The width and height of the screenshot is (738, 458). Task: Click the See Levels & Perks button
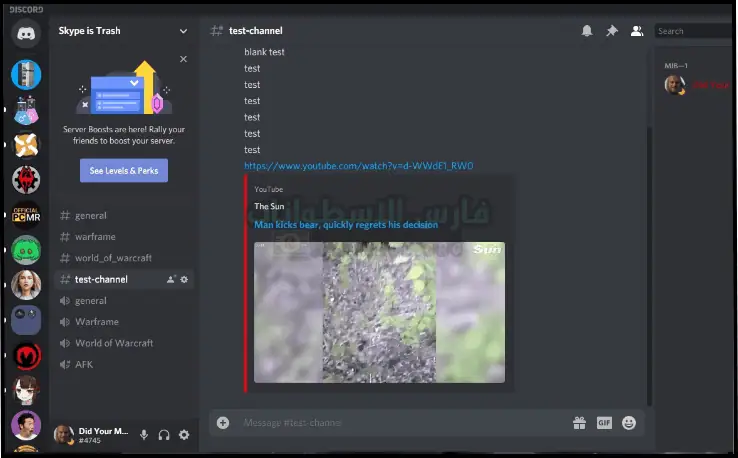[124, 171]
